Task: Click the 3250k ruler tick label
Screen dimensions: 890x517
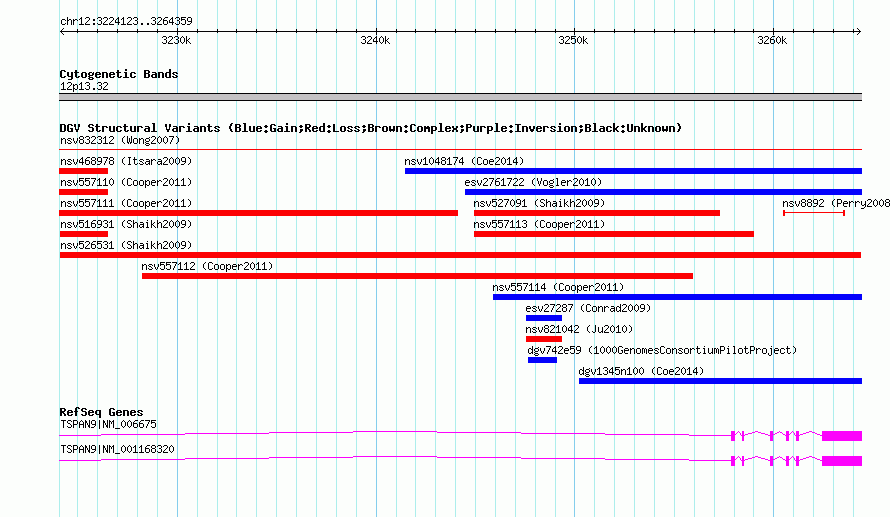Action: 573,40
